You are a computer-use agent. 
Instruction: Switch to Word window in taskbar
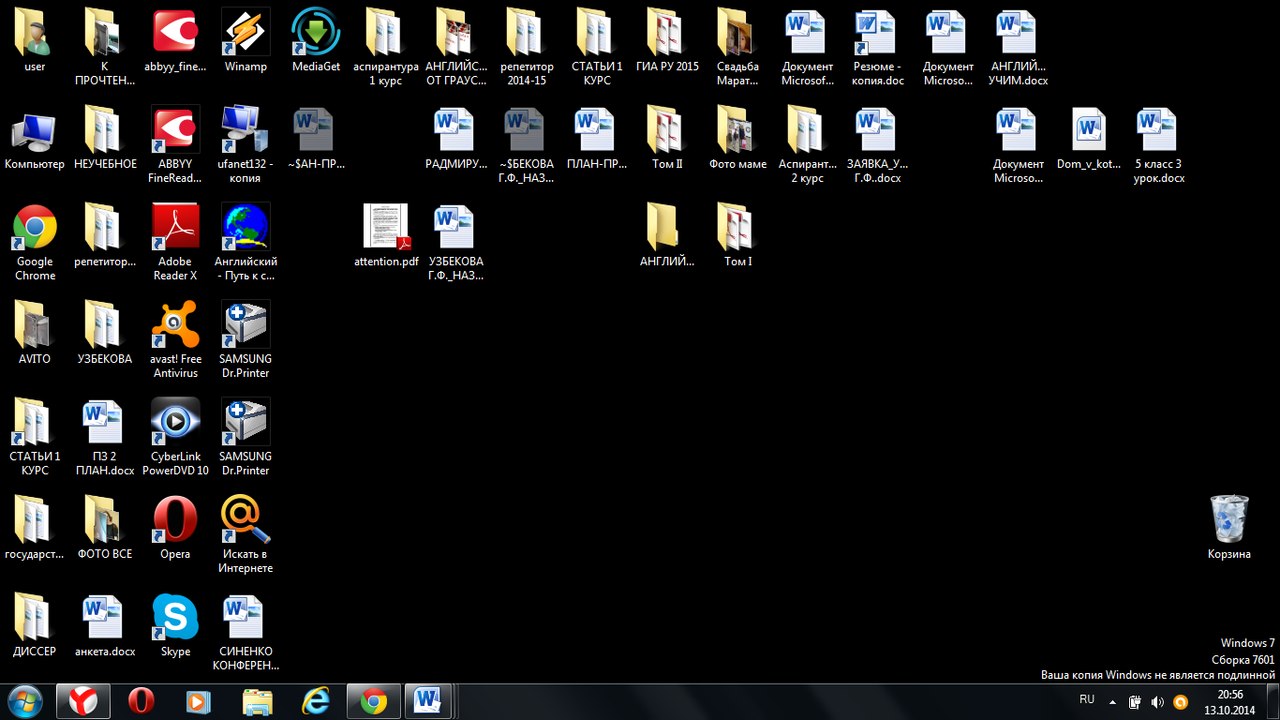[x=428, y=701]
